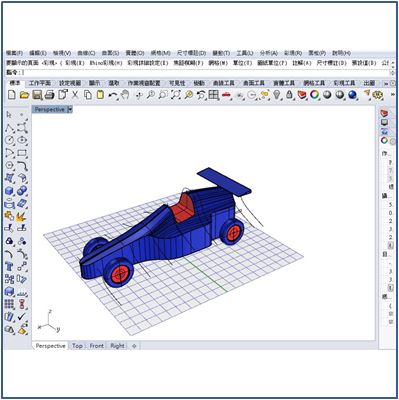Select the arrow pointer tool in sidebar
This screenshot has width=399, height=400.
[x=9, y=115]
